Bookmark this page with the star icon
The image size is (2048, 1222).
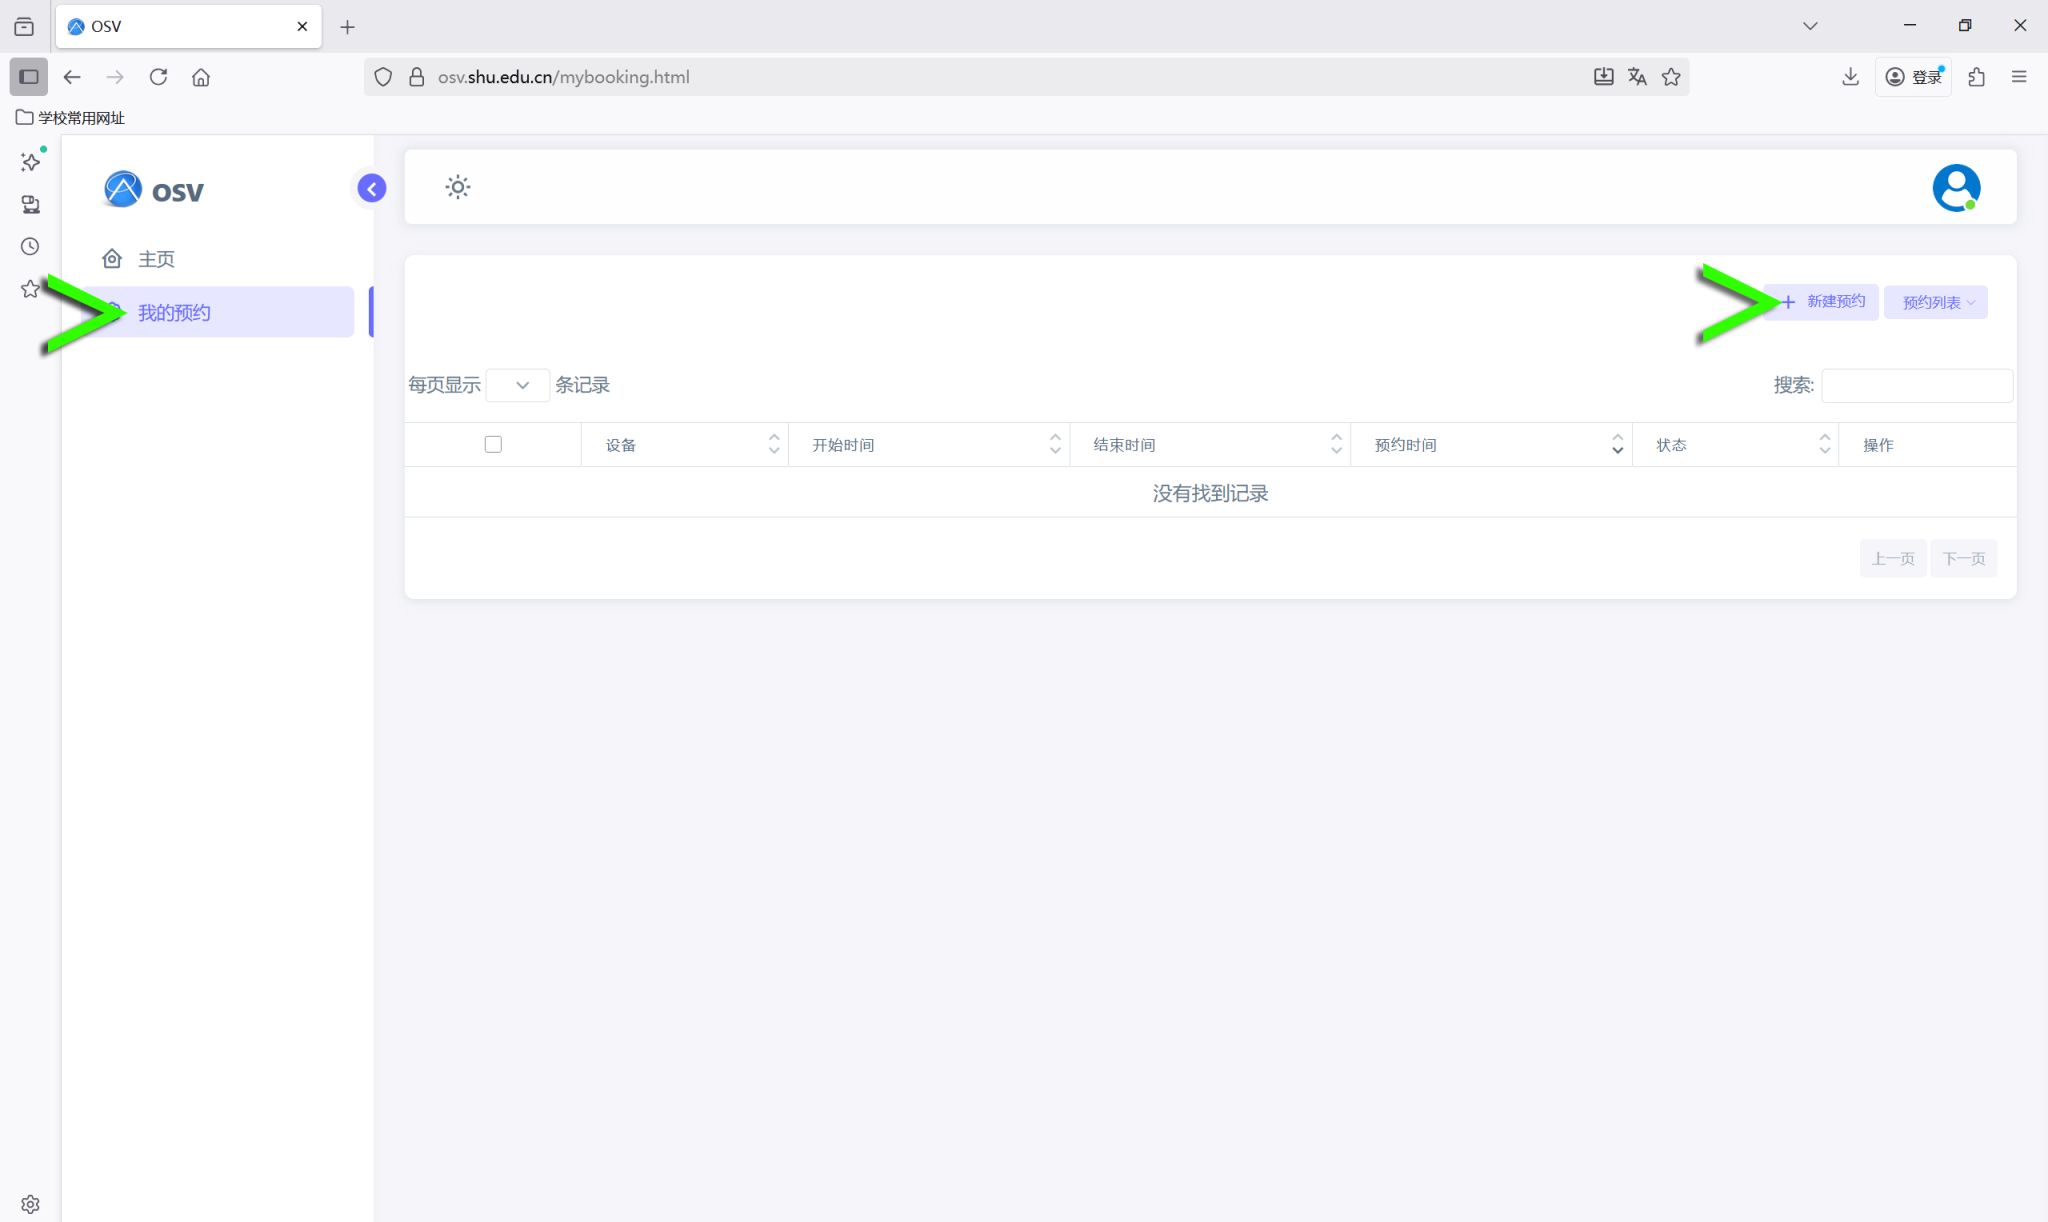(1671, 77)
